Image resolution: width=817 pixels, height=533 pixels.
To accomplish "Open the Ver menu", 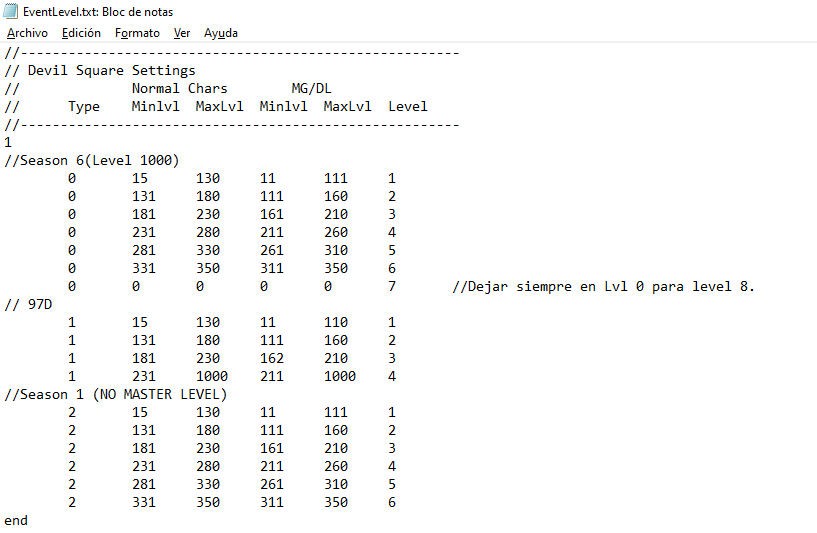I will (182, 33).
